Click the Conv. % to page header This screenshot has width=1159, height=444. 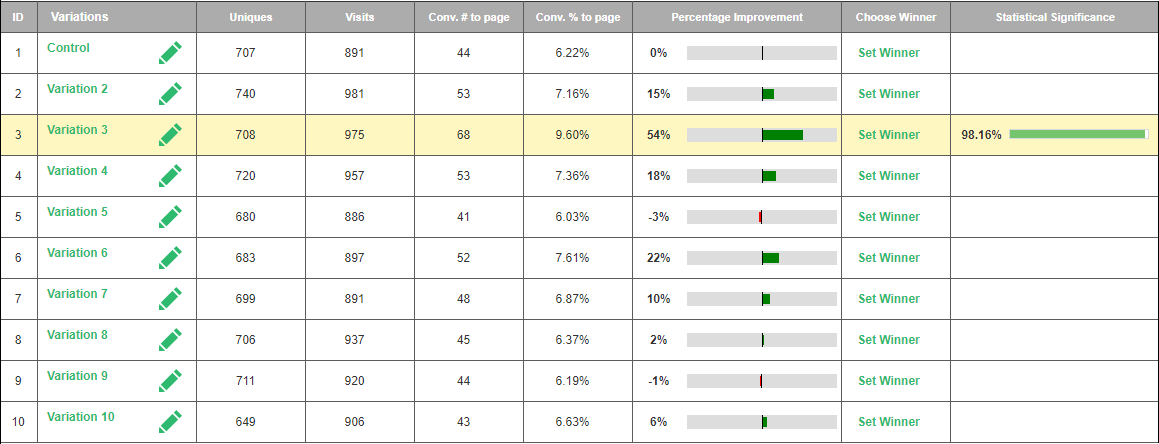pos(578,18)
